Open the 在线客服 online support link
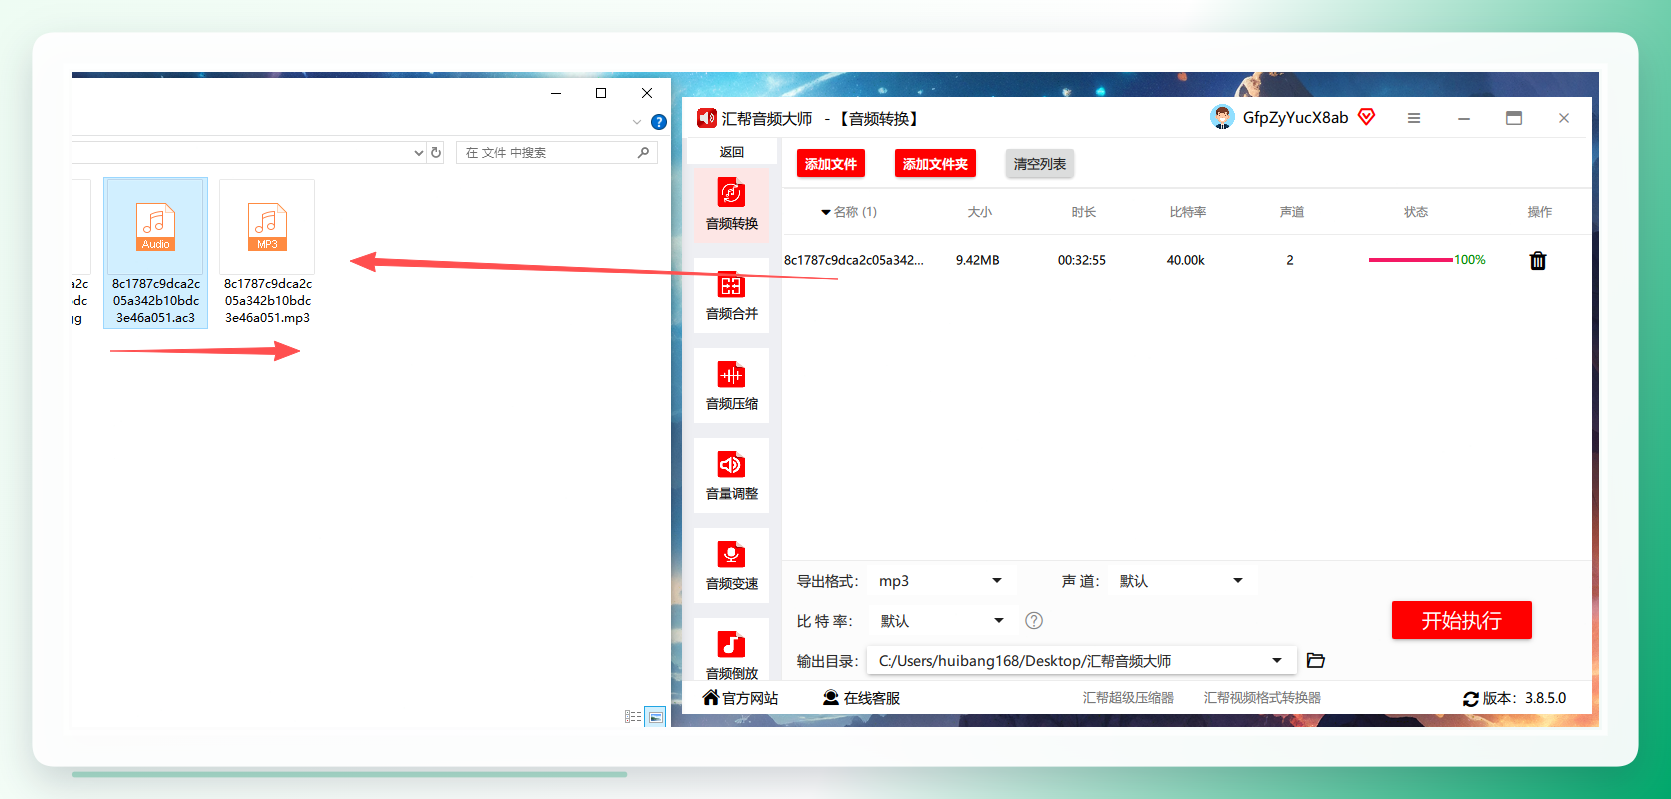Screen dimensions: 1671x799 click(x=861, y=698)
